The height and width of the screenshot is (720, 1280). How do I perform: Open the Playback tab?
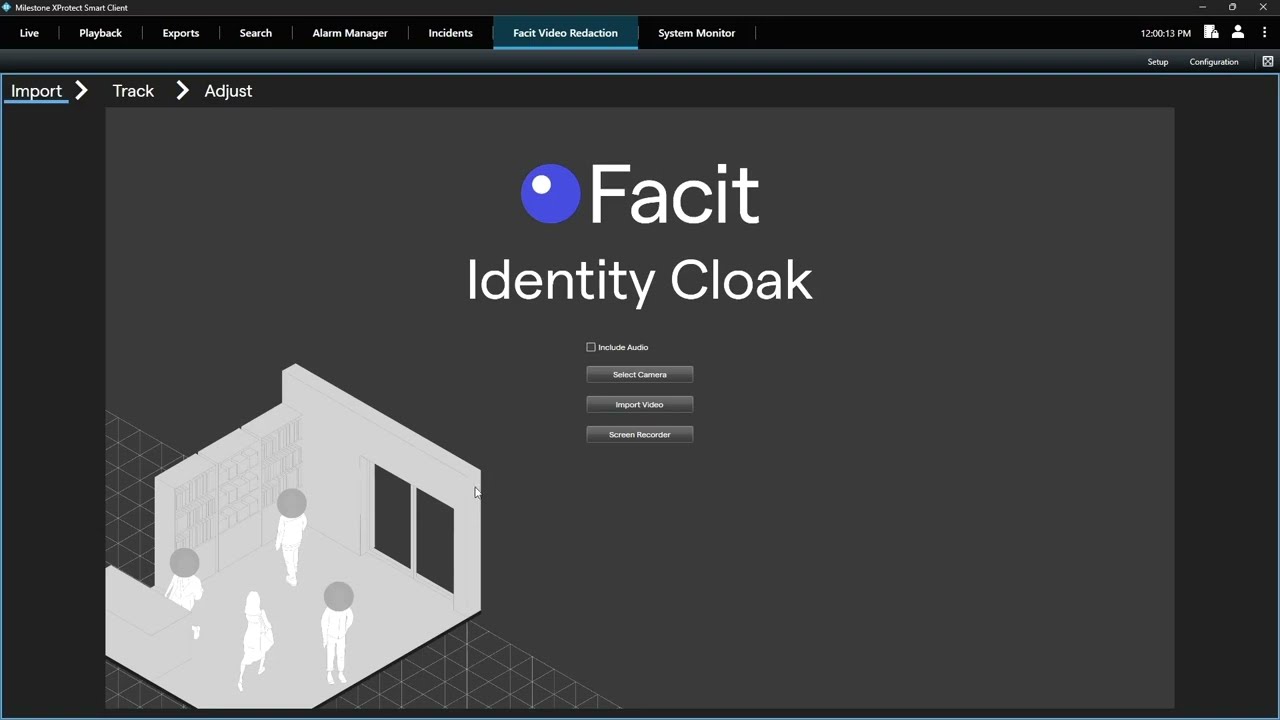point(101,33)
